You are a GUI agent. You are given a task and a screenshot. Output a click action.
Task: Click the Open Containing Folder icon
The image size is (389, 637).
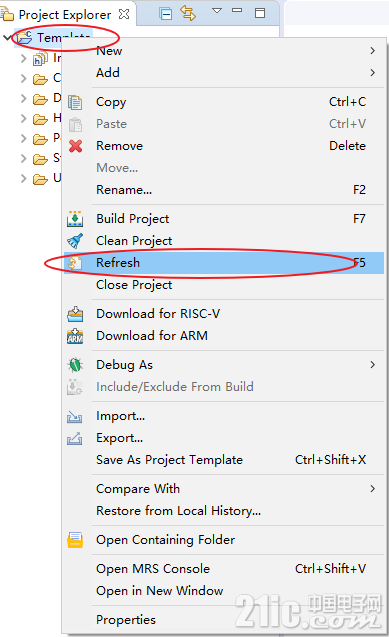pyautogui.click(x=75, y=540)
